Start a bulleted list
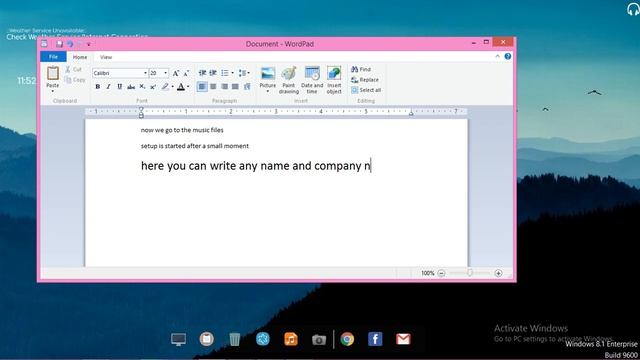Image resolution: width=640 pixels, height=360 pixels. (x=224, y=73)
